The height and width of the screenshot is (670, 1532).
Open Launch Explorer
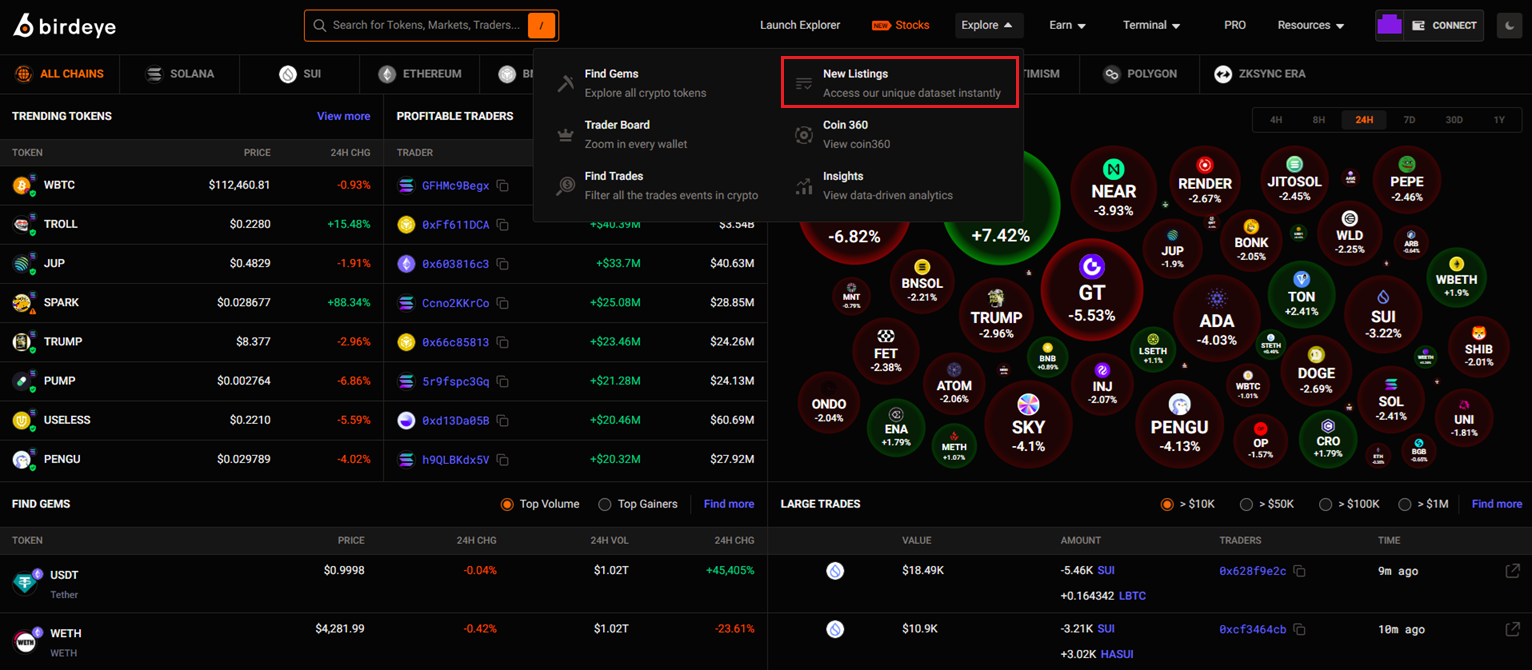(800, 25)
